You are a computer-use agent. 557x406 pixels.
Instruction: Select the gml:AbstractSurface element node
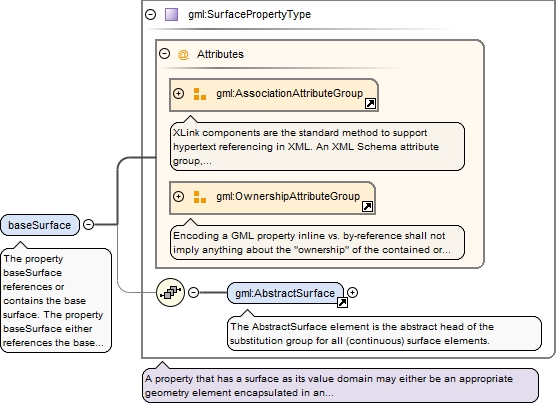pyautogui.click(x=285, y=293)
